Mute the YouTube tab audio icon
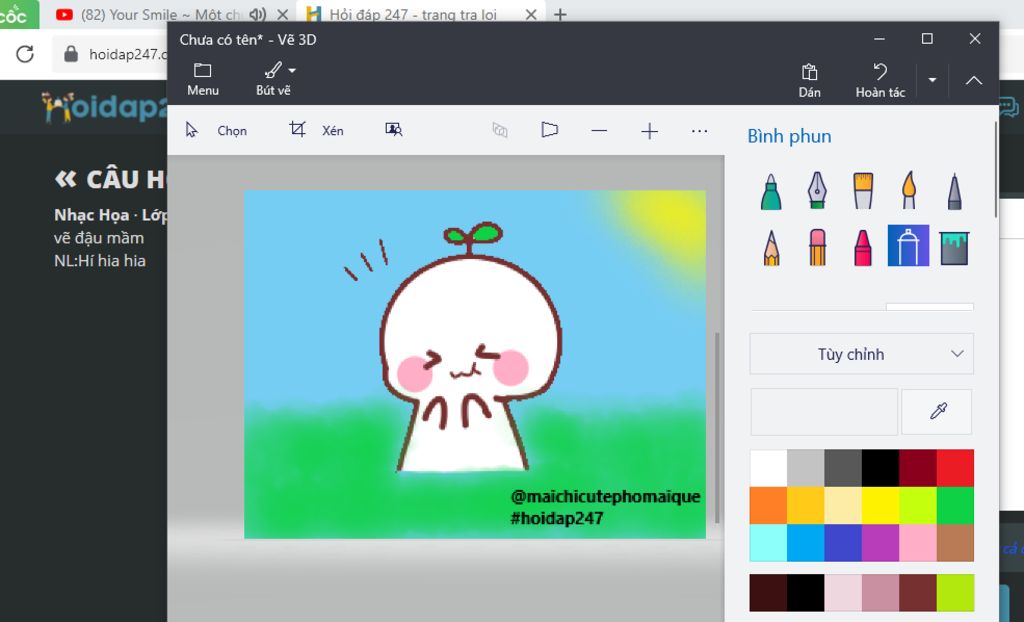The width and height of the screenshot is (1024, 622). point(258,14)
